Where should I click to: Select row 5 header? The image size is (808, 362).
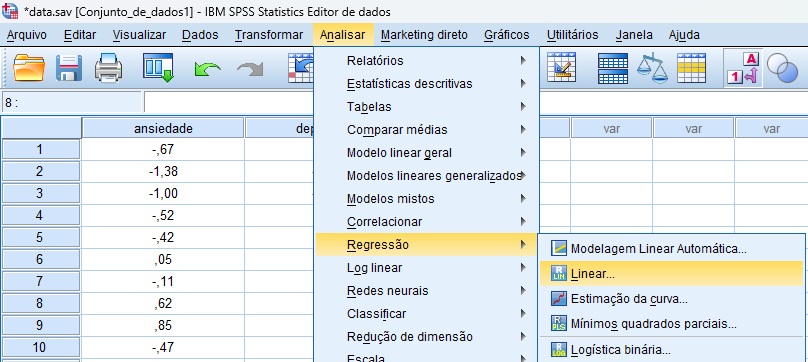tap(40, 238)
